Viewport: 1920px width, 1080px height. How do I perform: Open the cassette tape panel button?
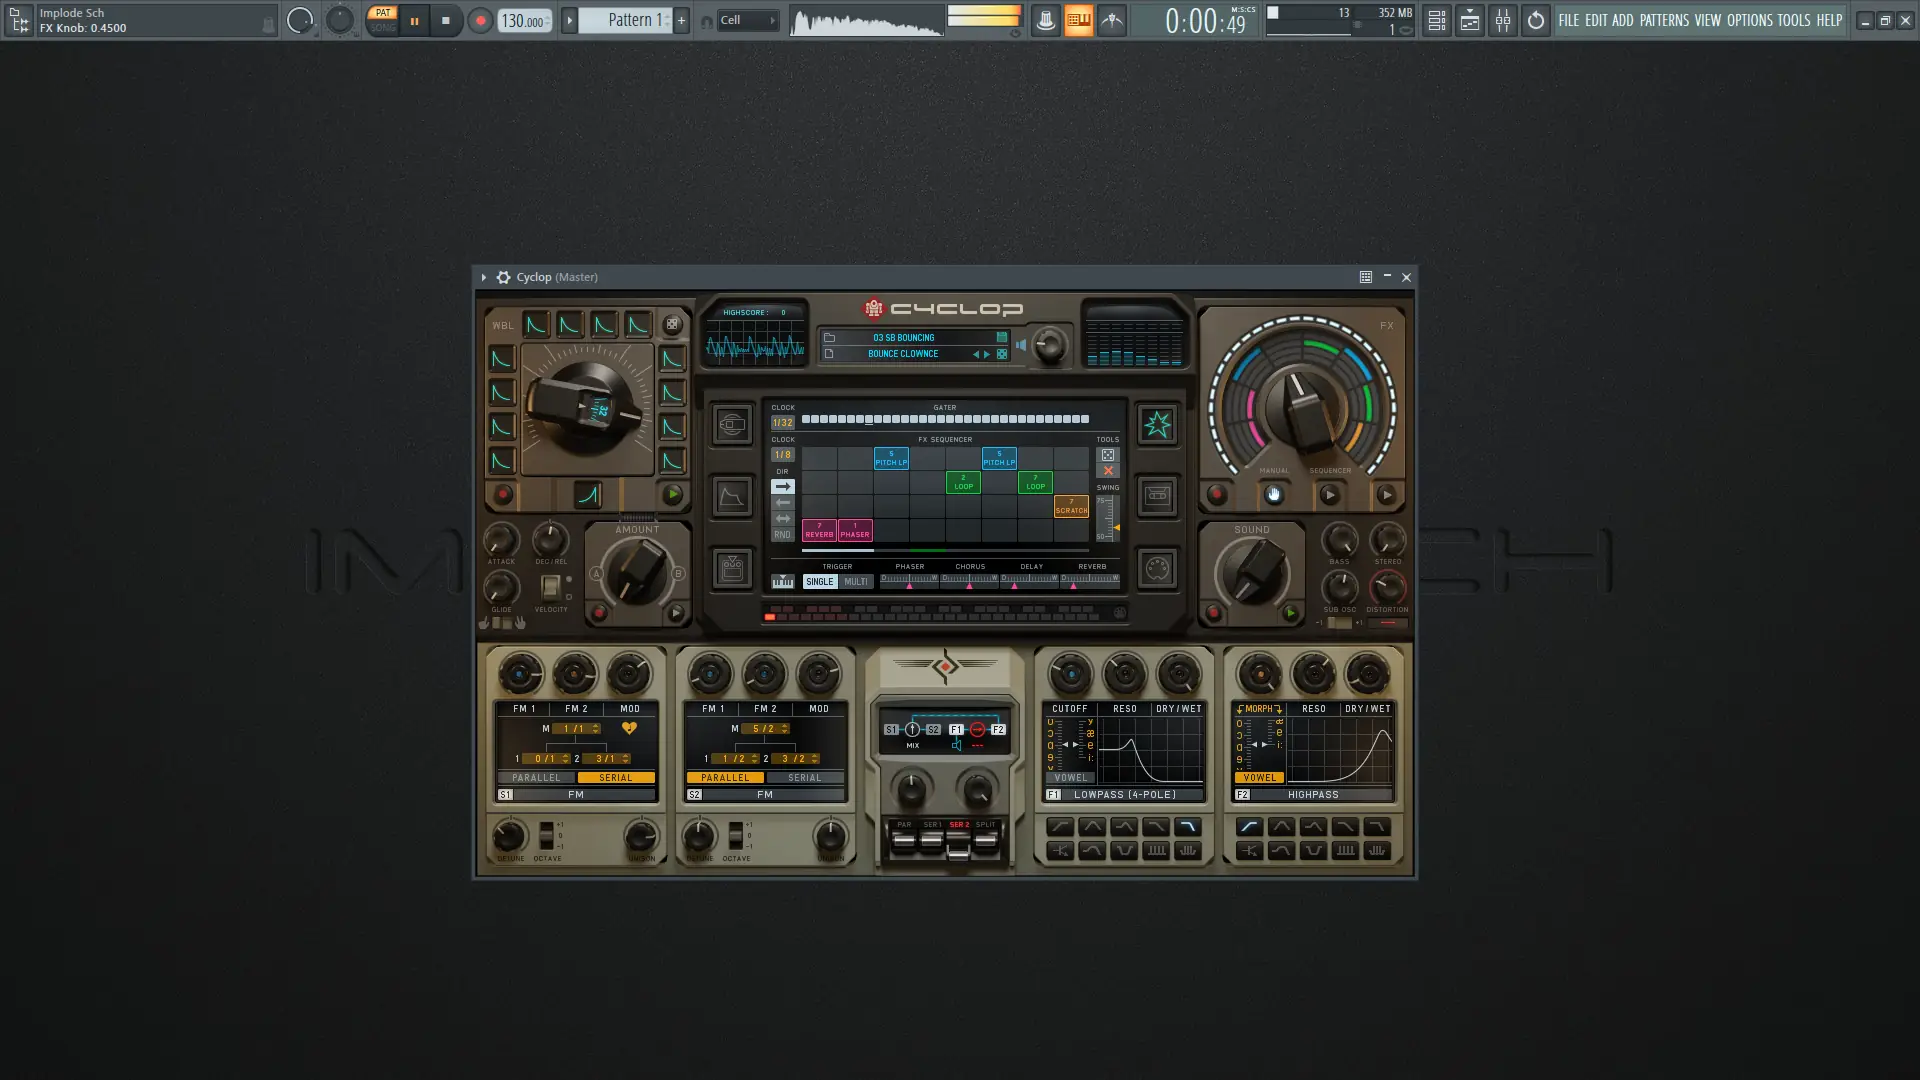point(1157,496)
